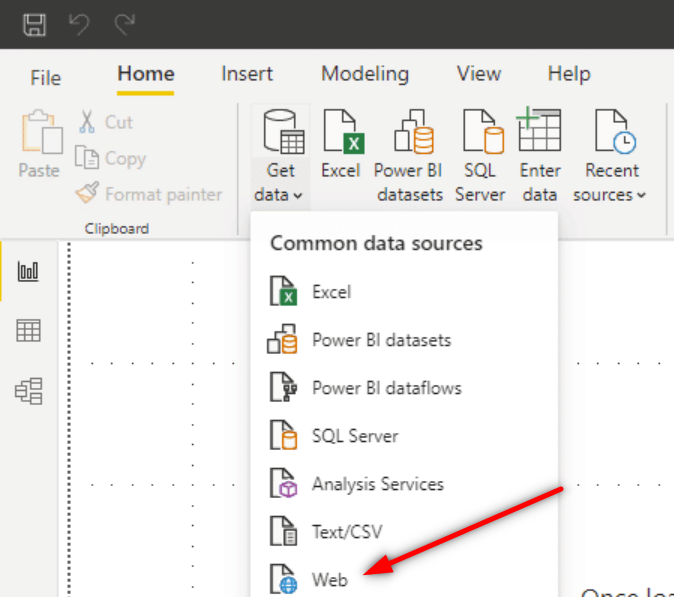Click Power BI datasets ribbon button
674x597 pixels.
[408, 156]
